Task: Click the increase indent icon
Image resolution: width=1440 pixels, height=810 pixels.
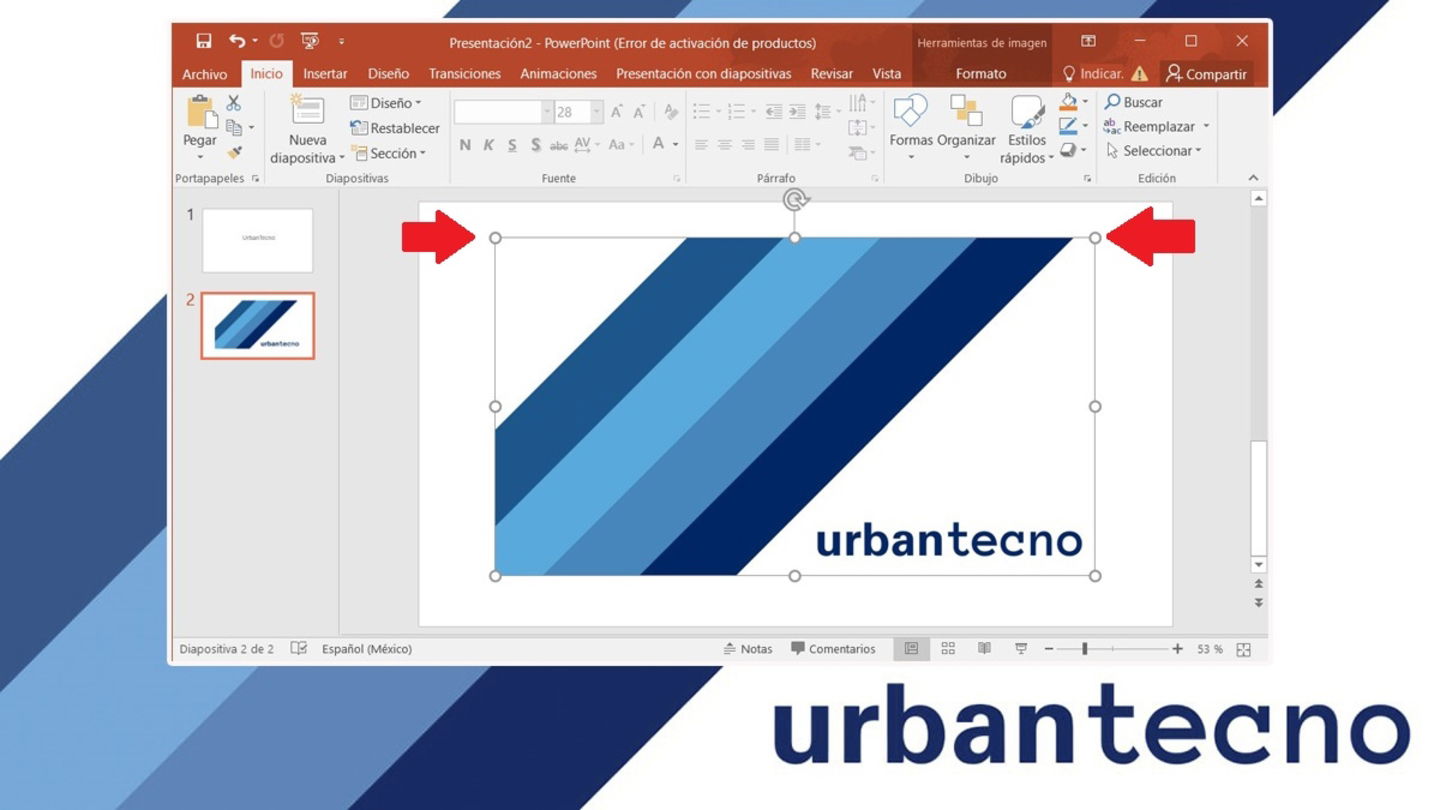Action: [x=797, y=112]
